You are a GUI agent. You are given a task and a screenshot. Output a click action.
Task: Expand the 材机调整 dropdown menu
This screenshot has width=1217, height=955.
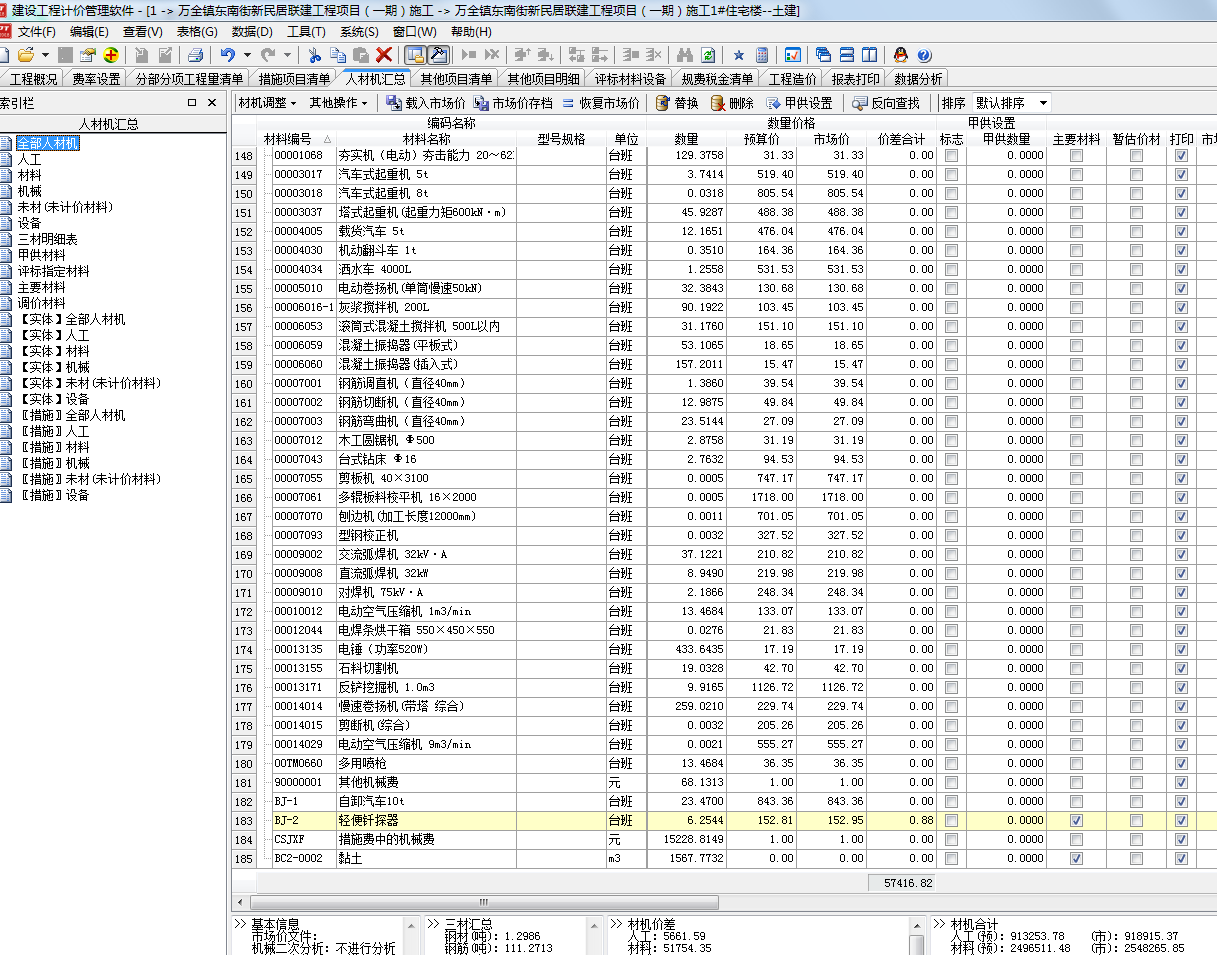[267, 103]
